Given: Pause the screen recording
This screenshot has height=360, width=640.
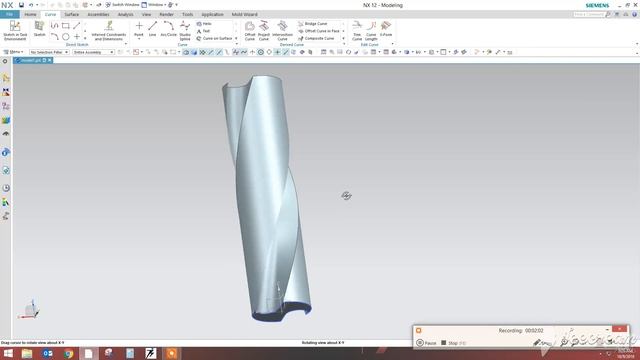Looking at the screenshot, I should click(x=426, y=343).
